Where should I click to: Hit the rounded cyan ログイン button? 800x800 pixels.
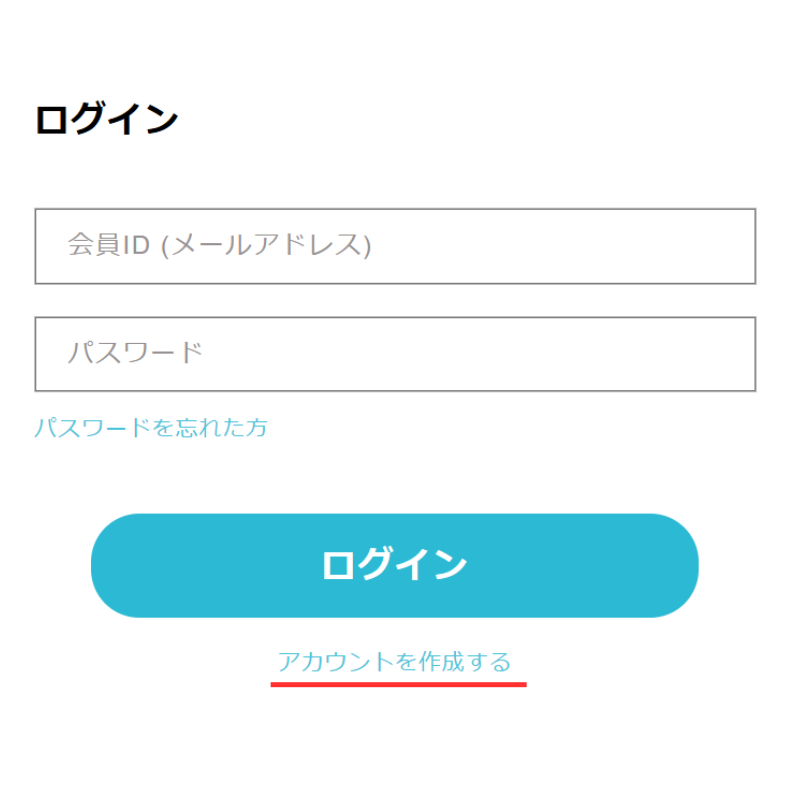(394, 565)
